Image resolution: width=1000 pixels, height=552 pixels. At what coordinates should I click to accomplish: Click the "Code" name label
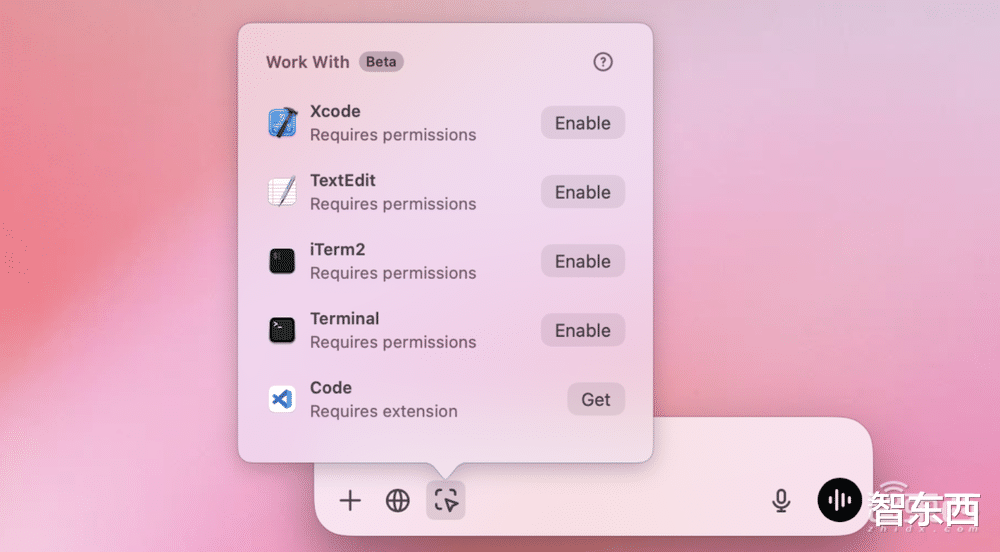[330, 388]
